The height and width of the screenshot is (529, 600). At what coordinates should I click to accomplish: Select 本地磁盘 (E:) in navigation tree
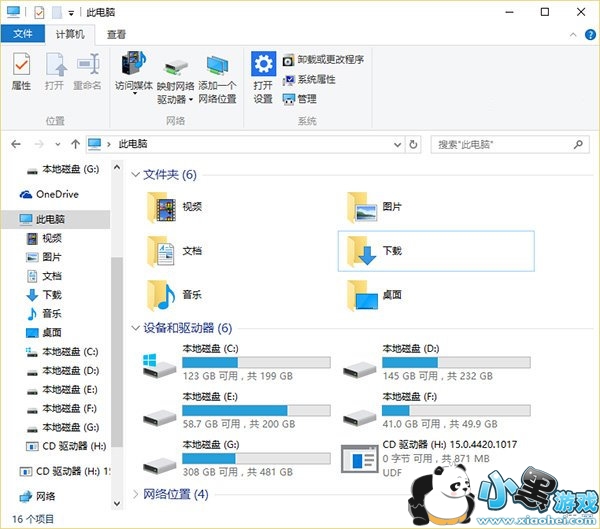(x=62, y=390)
